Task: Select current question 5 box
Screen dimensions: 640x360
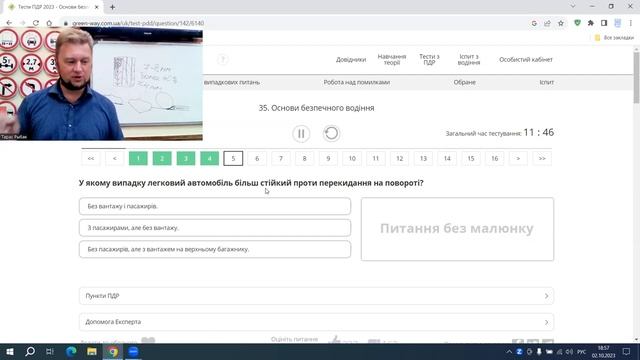Action: pos(233,158)
